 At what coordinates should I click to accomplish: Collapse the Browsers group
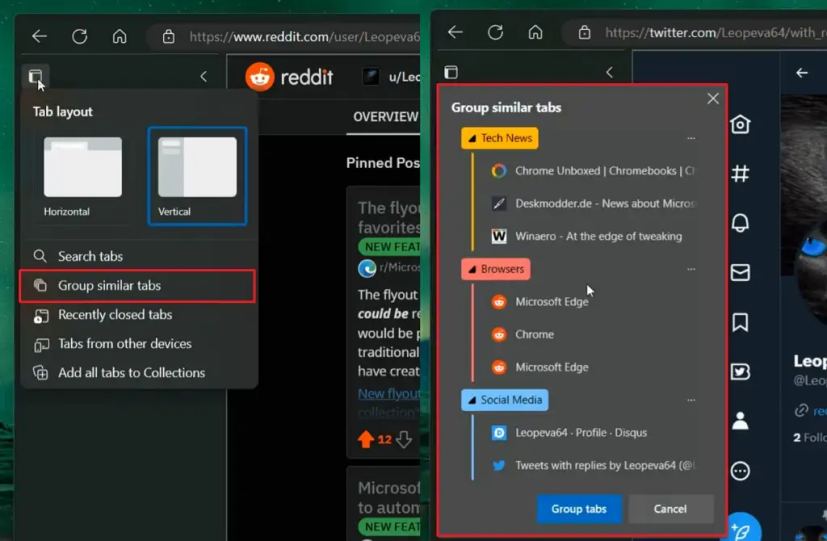(472, 269)
